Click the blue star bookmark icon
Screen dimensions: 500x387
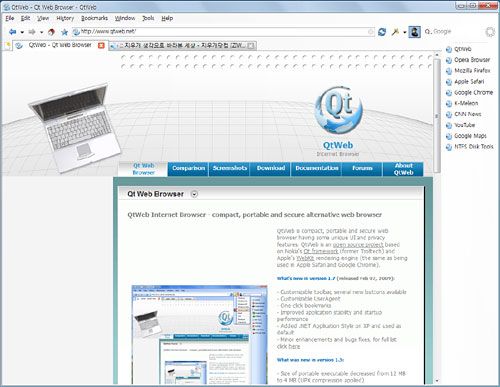64,32
